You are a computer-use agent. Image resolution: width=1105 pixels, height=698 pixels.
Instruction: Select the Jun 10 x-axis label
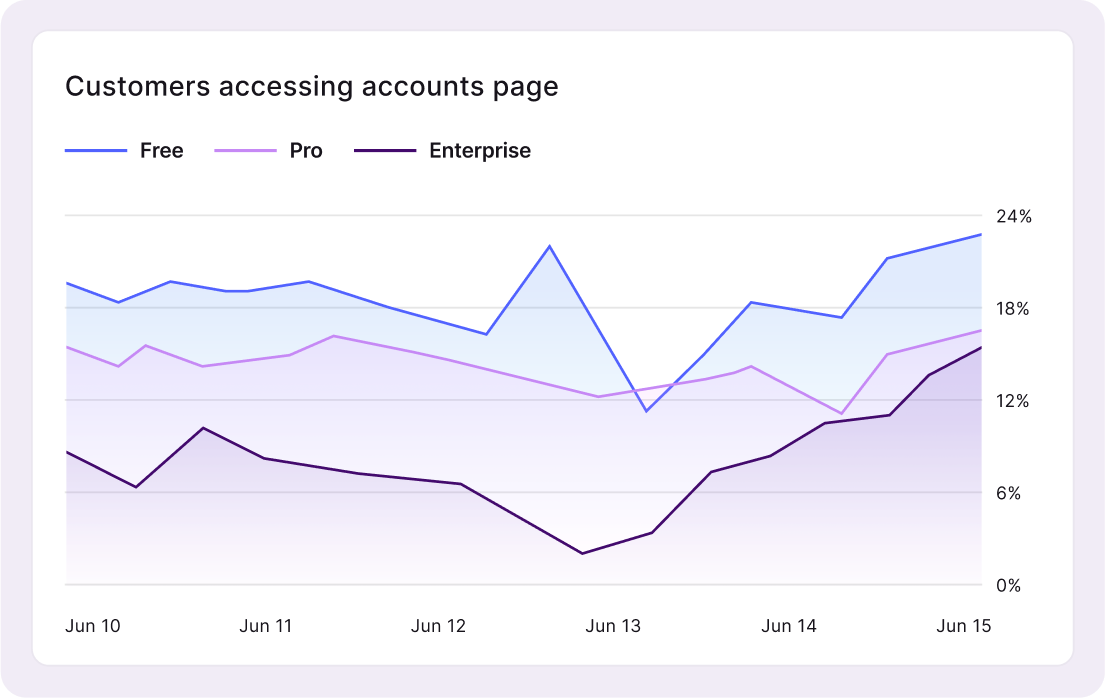(93, 626)
